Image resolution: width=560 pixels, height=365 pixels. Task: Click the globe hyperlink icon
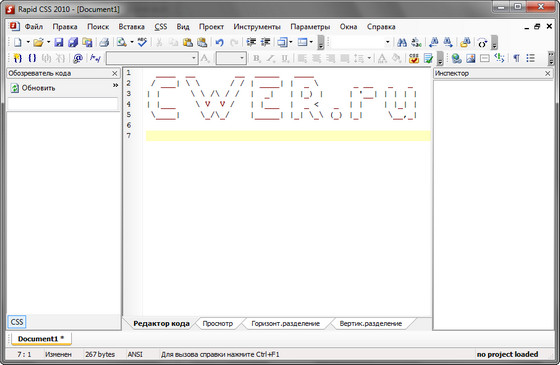coord(456,58)
